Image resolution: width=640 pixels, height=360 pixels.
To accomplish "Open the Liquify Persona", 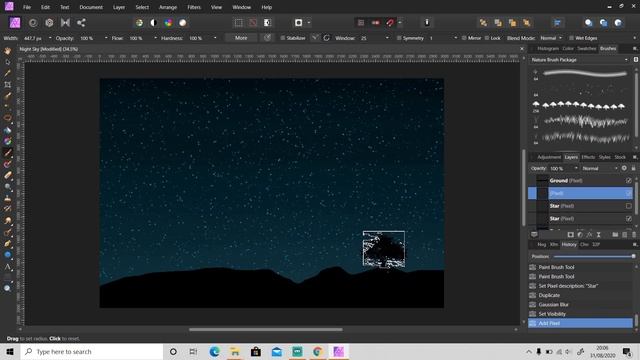I will tap(33, 23).
